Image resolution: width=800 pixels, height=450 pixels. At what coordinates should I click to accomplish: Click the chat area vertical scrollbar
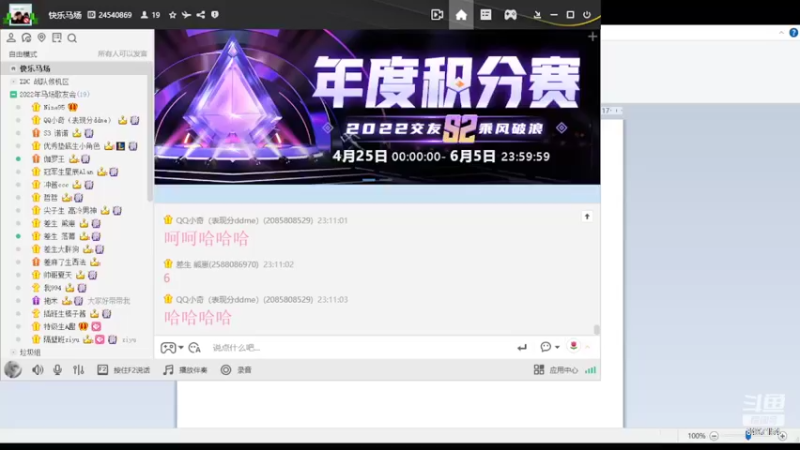coord(596,330)
